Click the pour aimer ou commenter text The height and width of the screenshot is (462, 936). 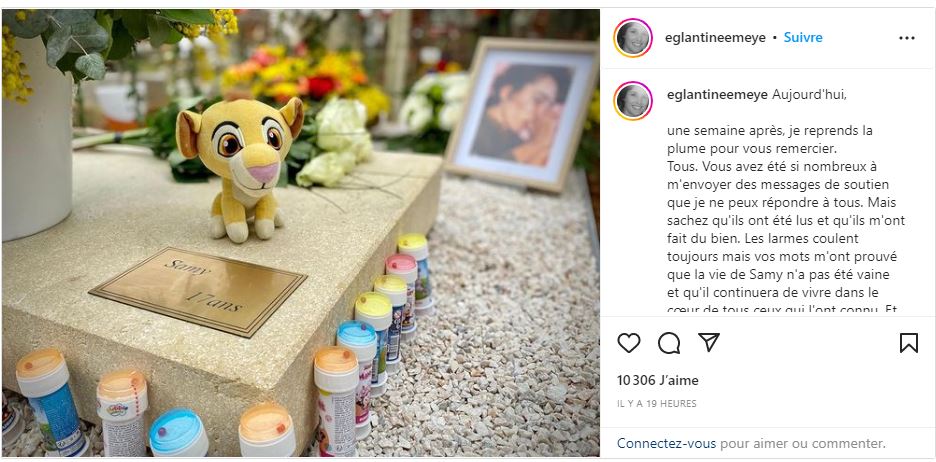pos(803,443)
